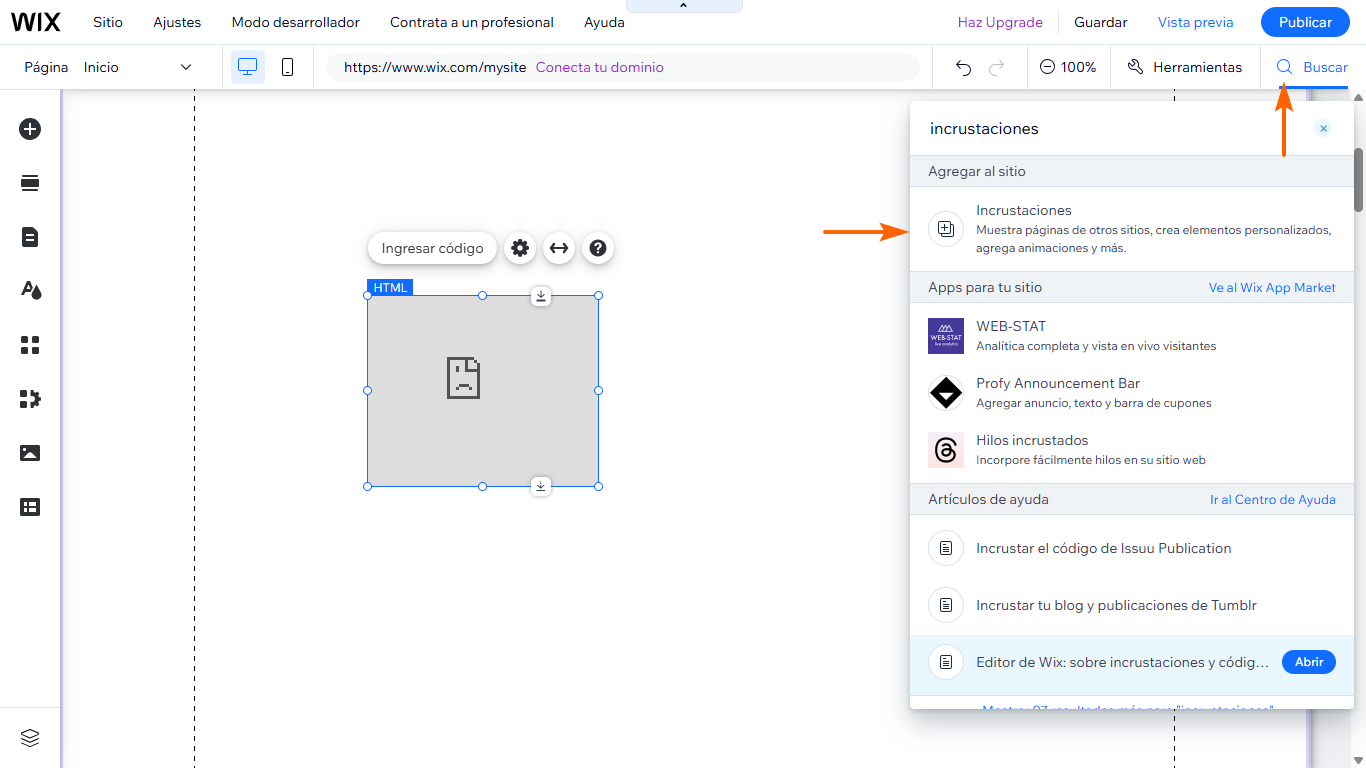Open the Ayuda menu
Image resolution: width=1366 pixels, height=768 pixels.
(604, 22)
